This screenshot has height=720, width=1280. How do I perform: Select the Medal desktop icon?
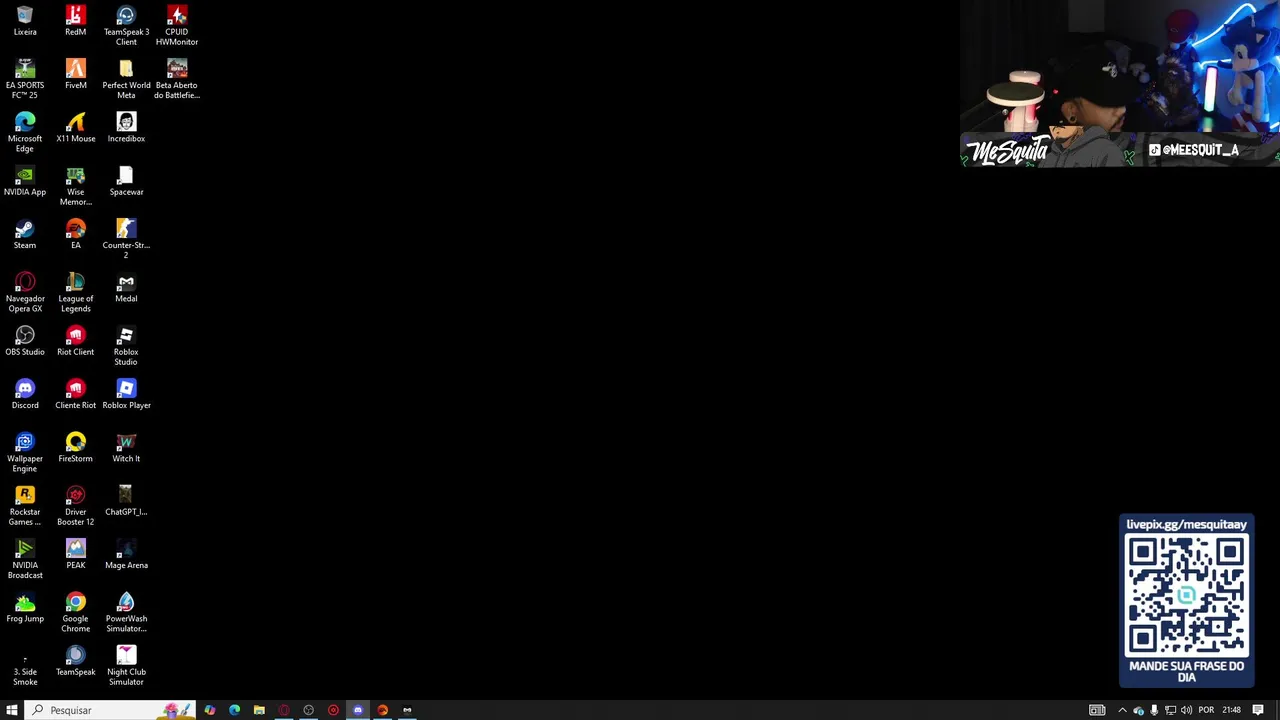(126, 287)
